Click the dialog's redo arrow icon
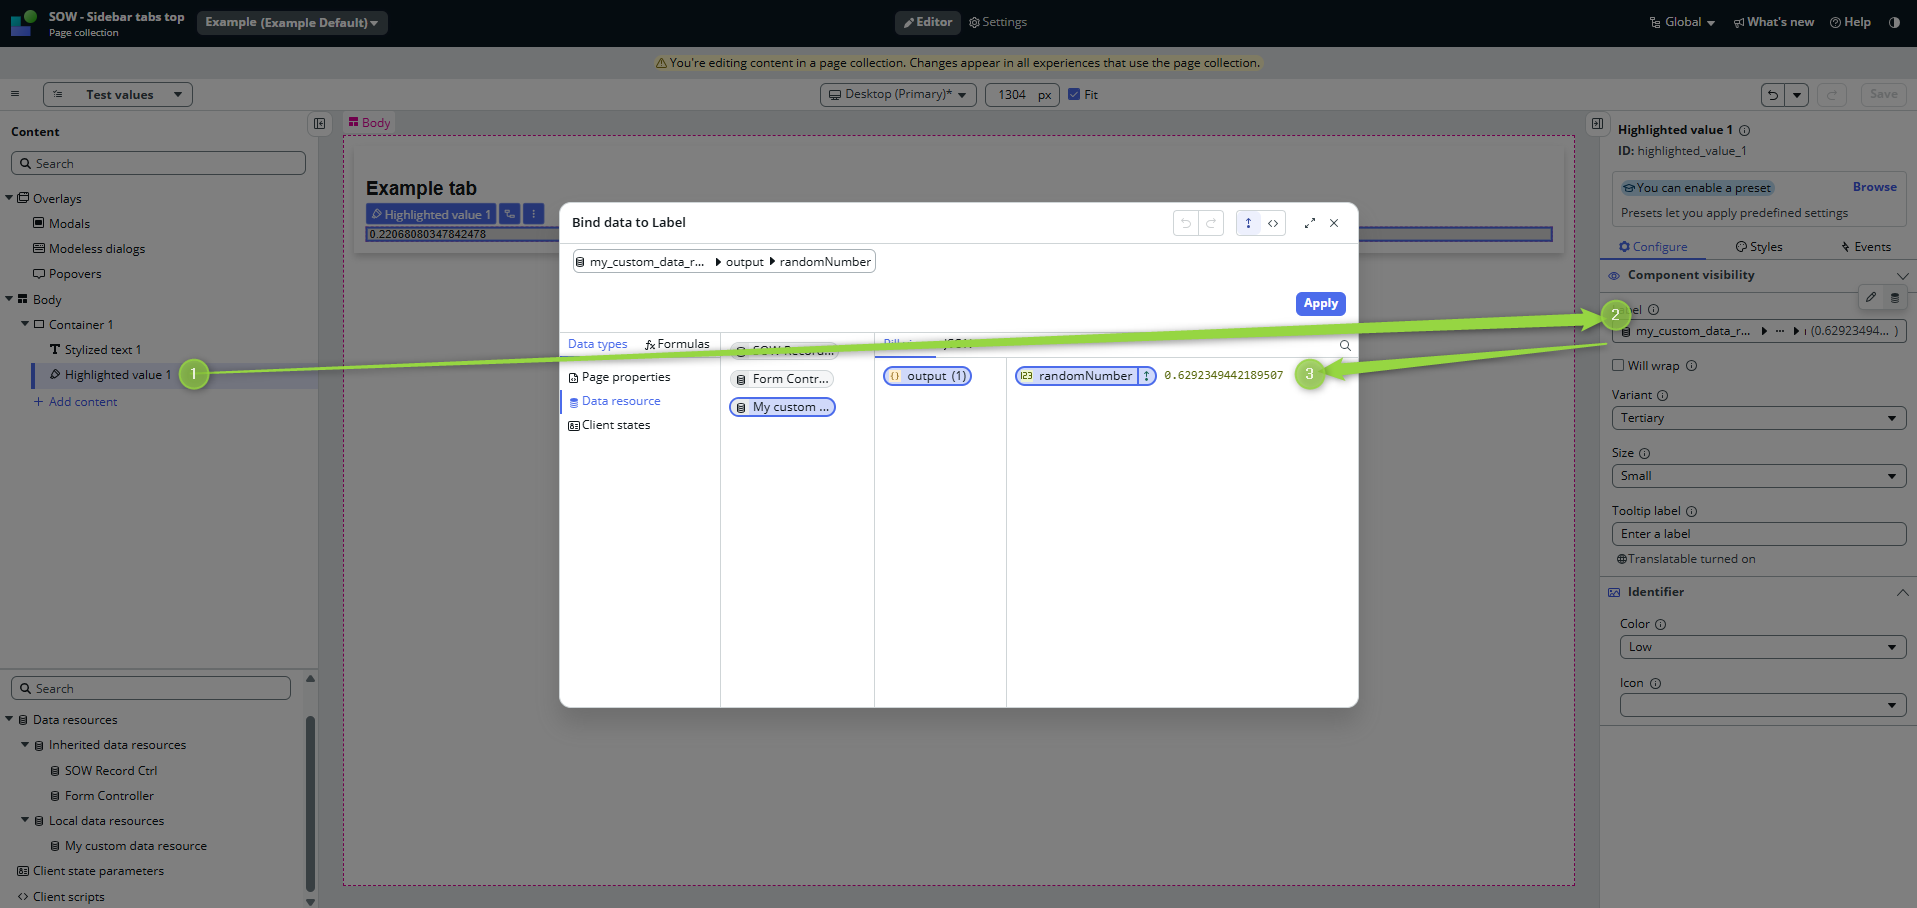 [1211, 223]
